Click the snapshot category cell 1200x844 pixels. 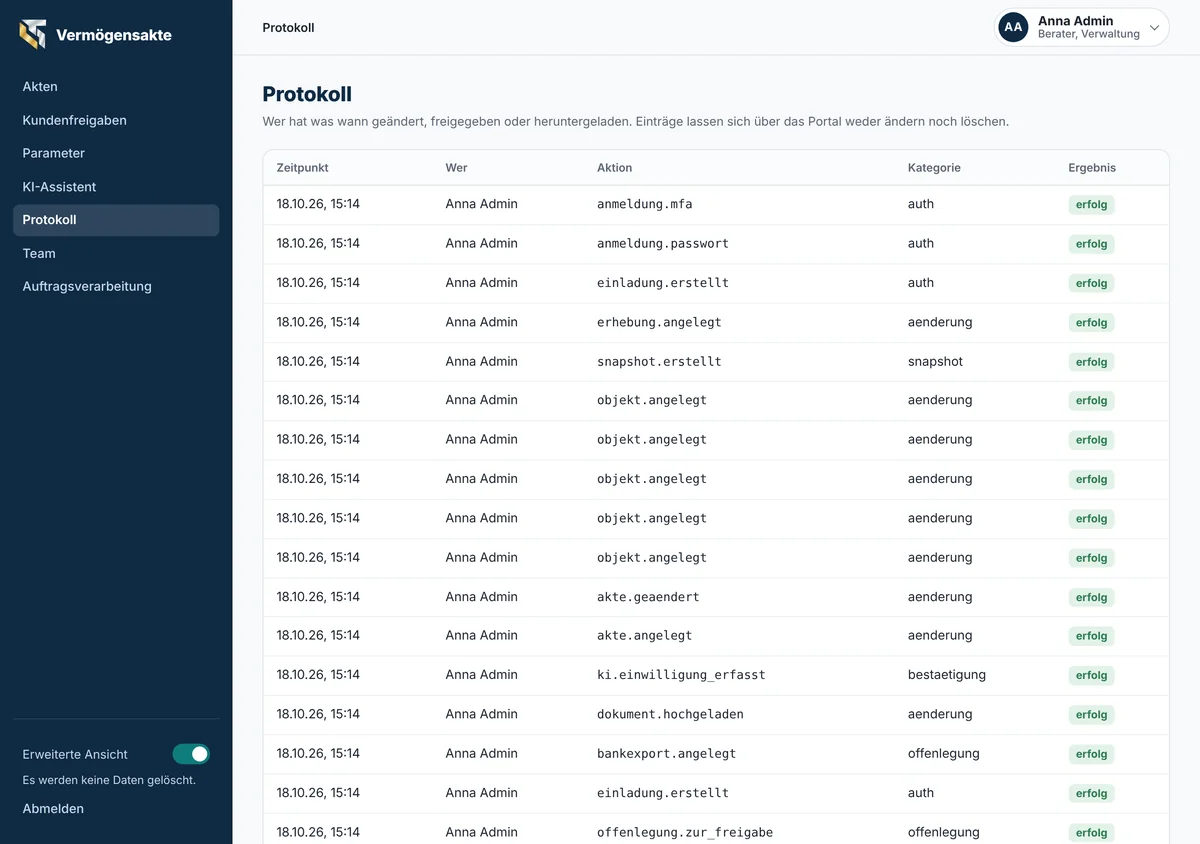[x=935, y=361]
